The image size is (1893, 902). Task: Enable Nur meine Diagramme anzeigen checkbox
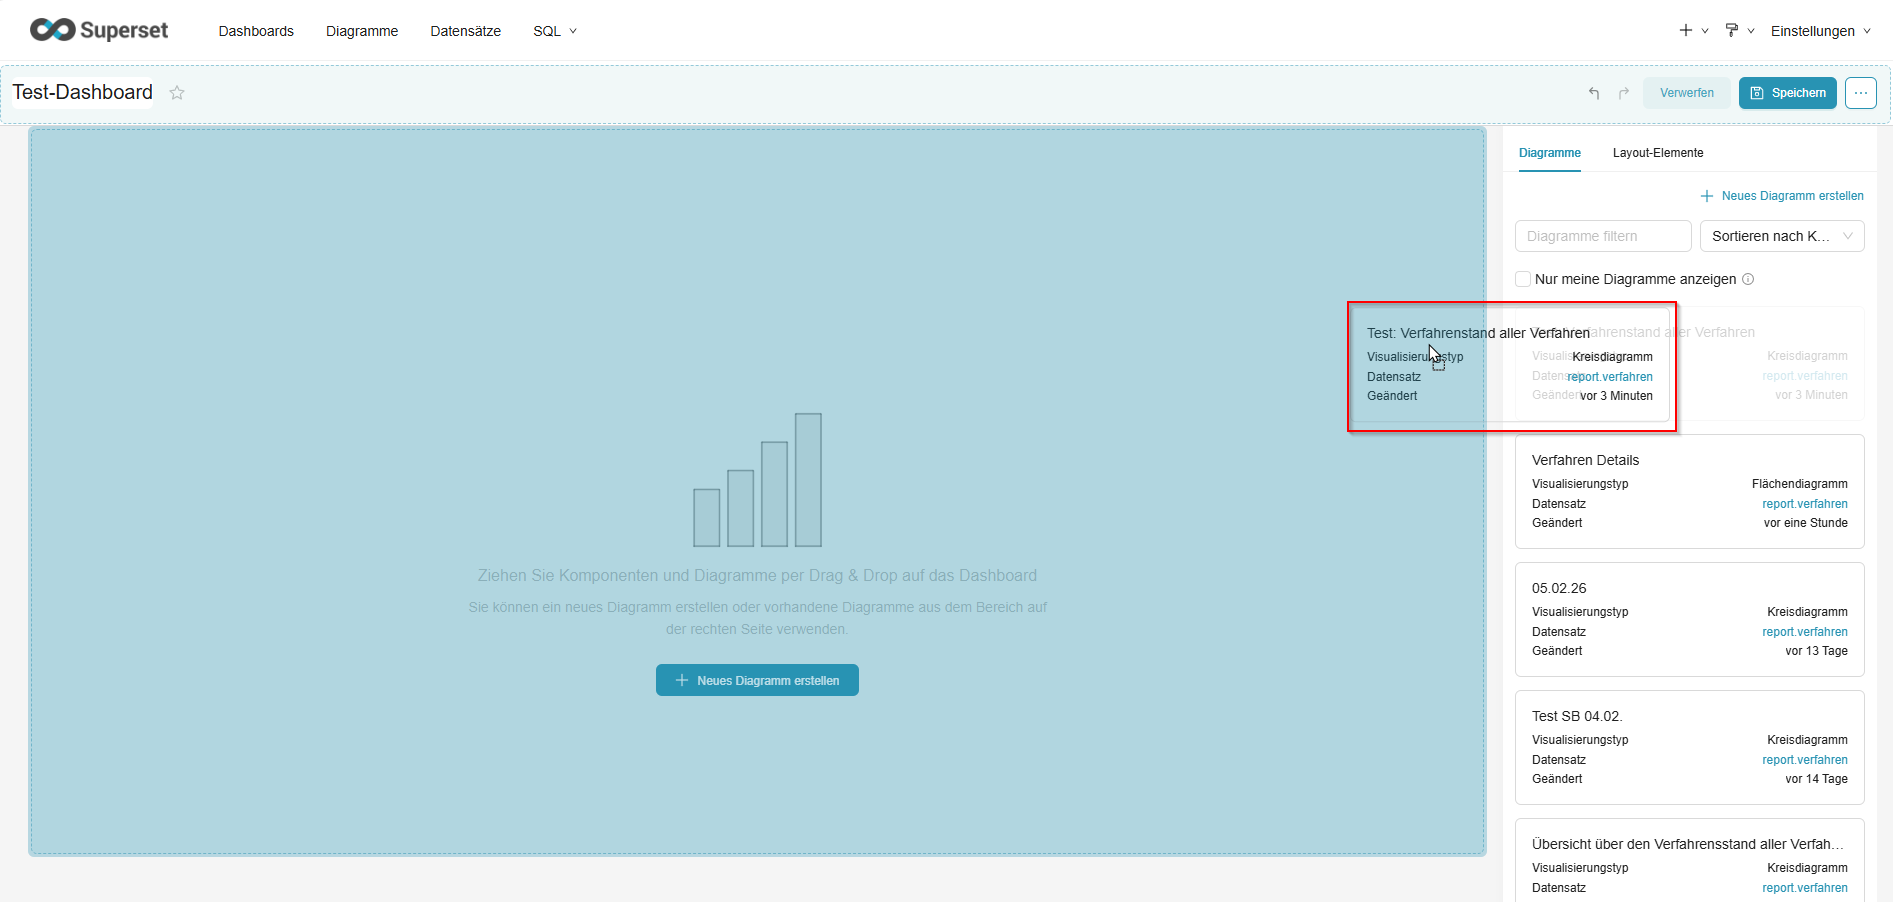[1523, 279]
